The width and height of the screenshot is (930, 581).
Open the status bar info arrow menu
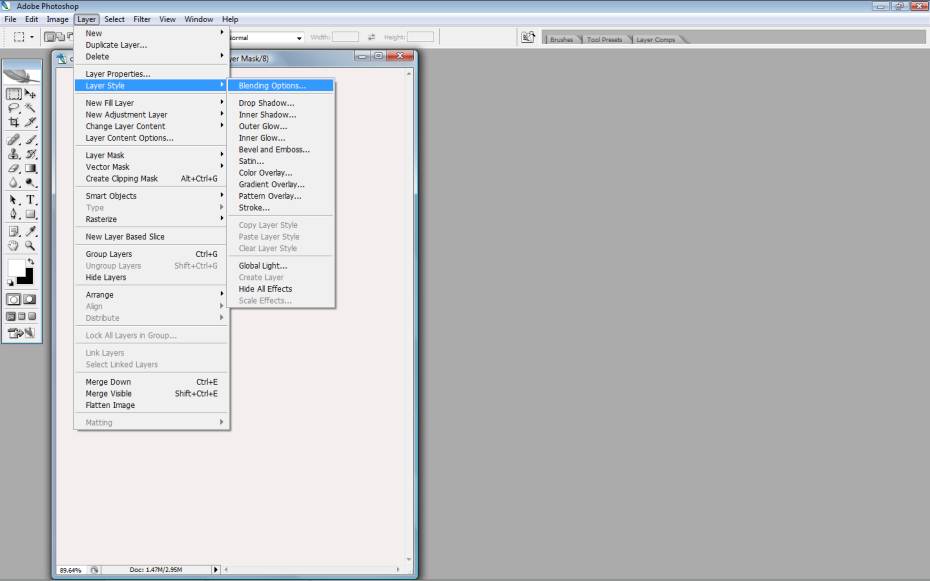216,570
